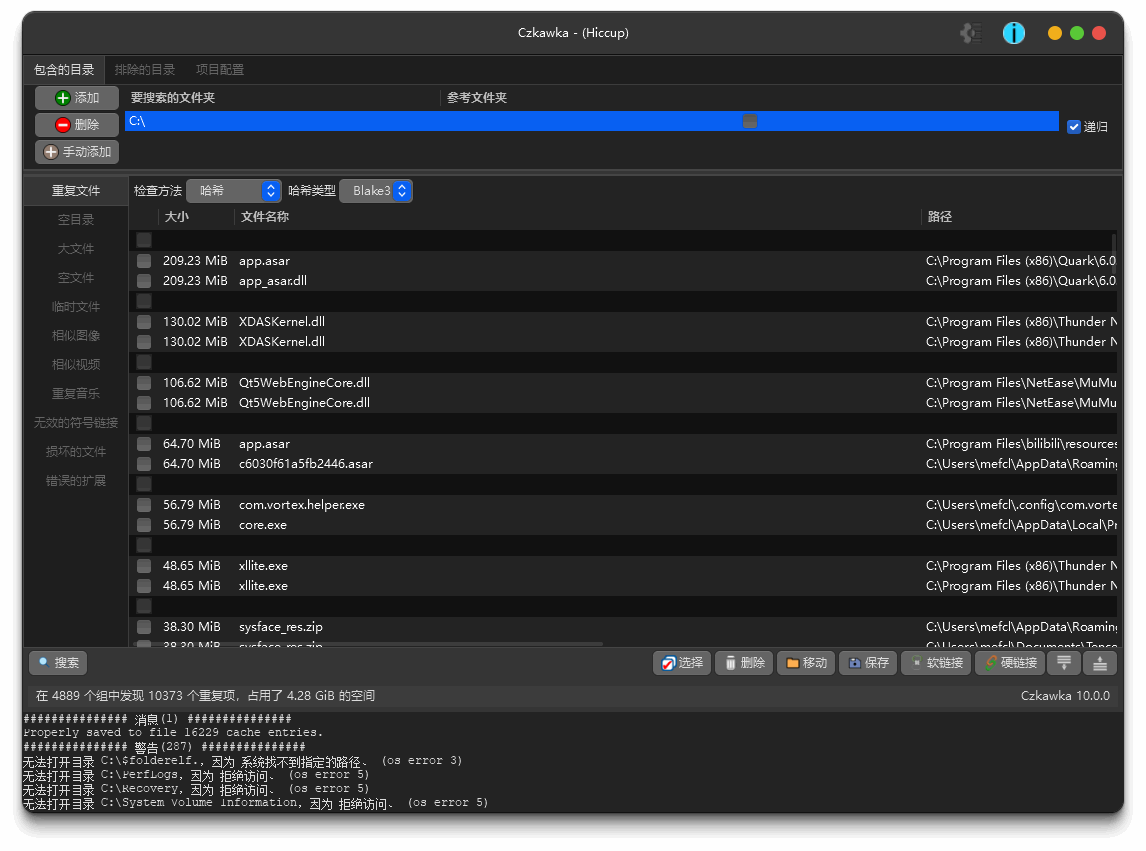Click the 软链接 symlink button
The height and width of the screenshot is (851, 1146).
[x=936, y=663]
